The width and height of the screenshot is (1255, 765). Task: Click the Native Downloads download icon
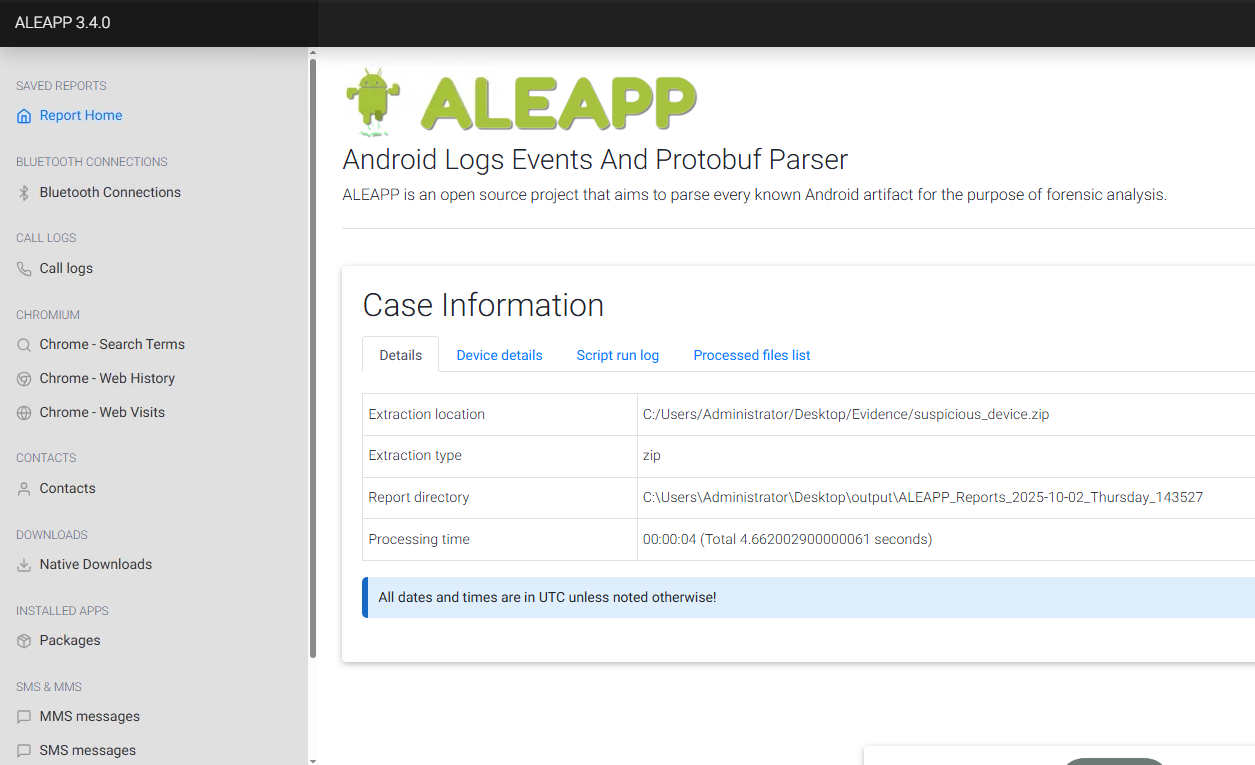tap(24, 565)
